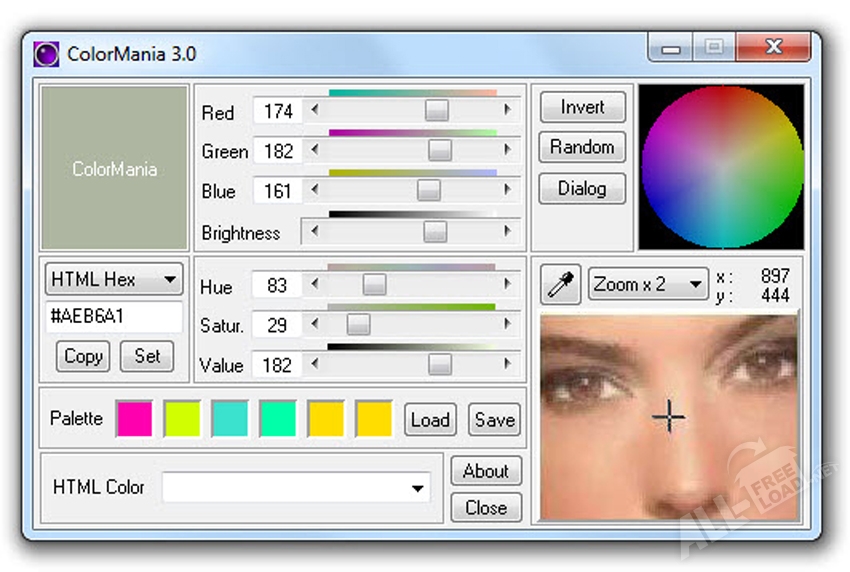Pick the turquoise palette swatch

230,419
